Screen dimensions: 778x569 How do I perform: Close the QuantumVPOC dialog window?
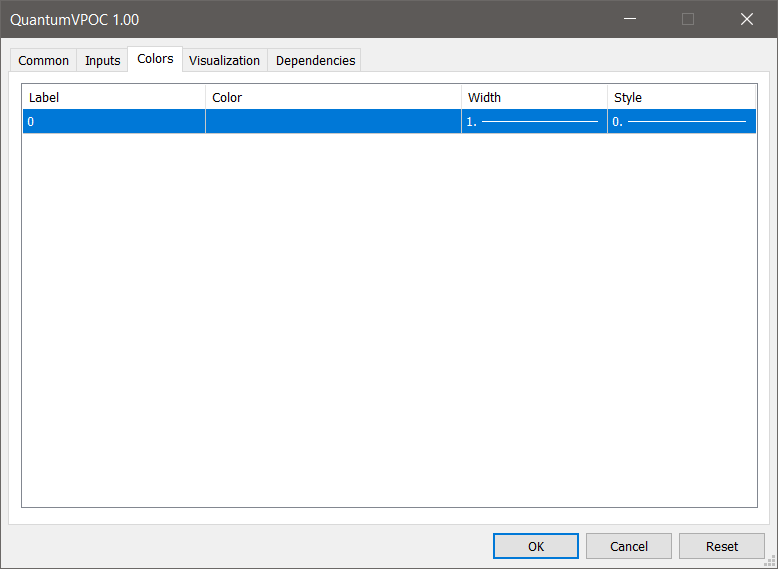[746, 19]
